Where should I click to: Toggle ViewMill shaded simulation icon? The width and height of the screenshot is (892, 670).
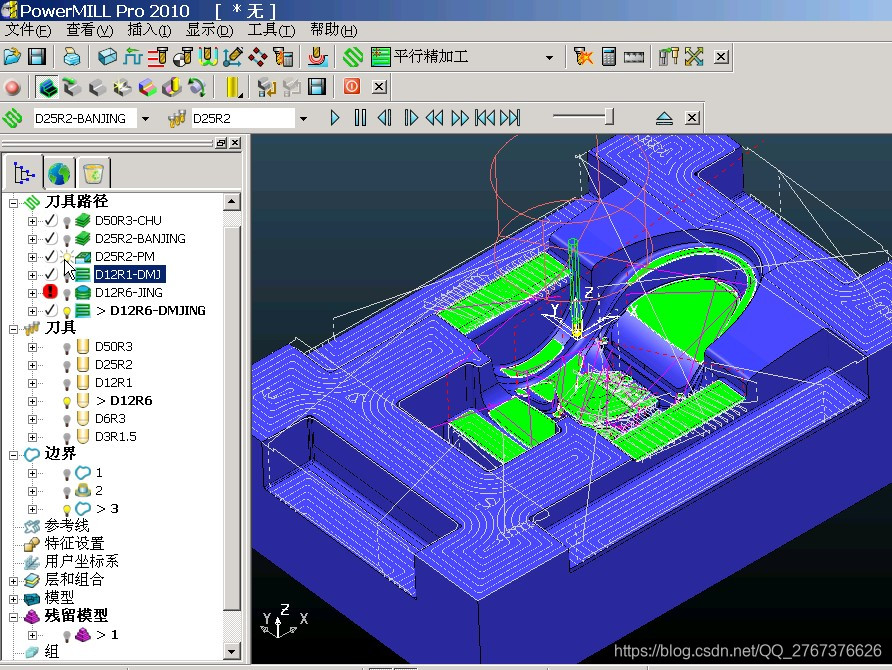coord(47,87)
